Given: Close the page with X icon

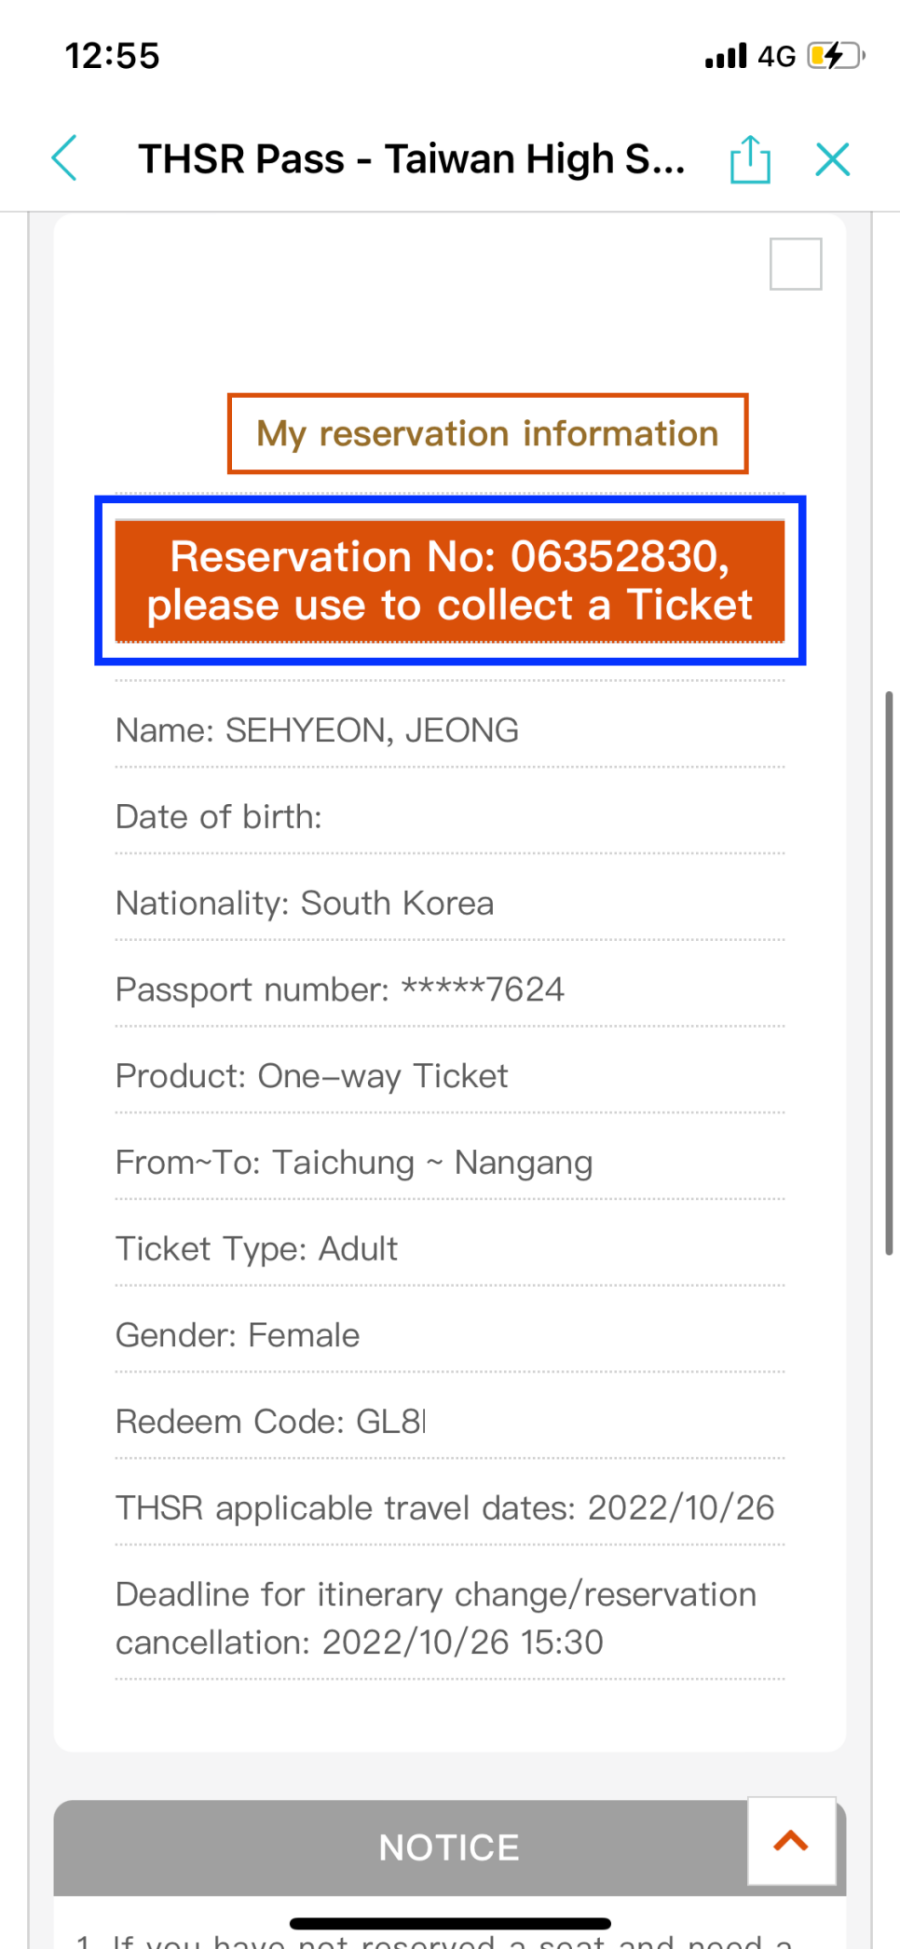Looking at the screenshot, I should (x=832, y=159).
